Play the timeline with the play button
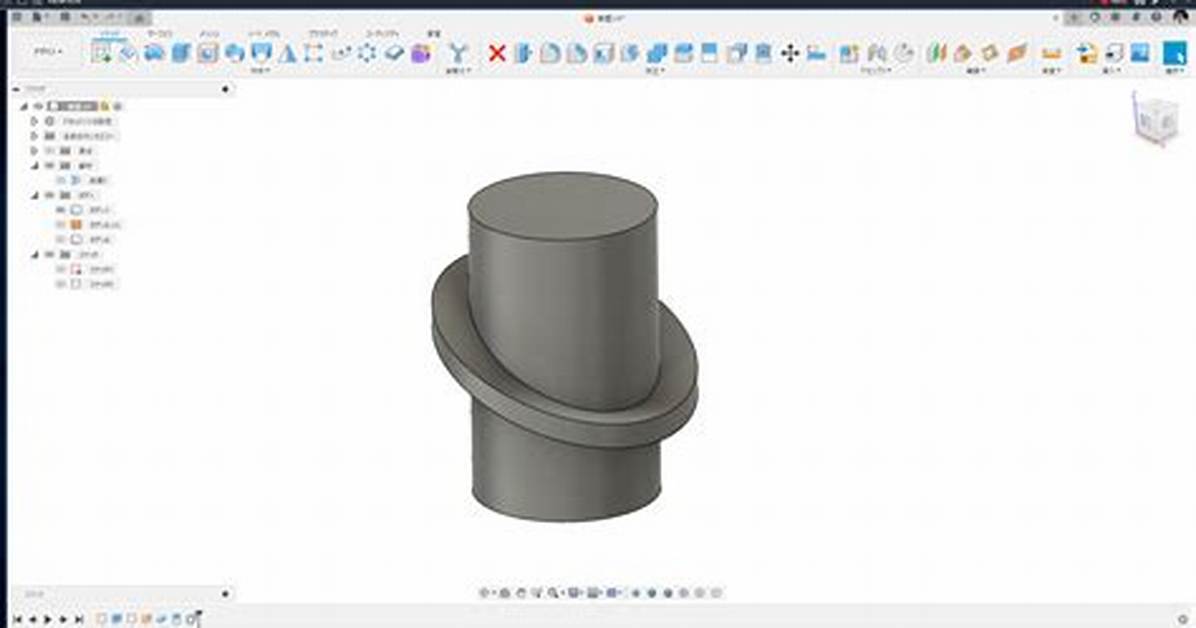1196x628 pixels. click(x=47, y=620)
